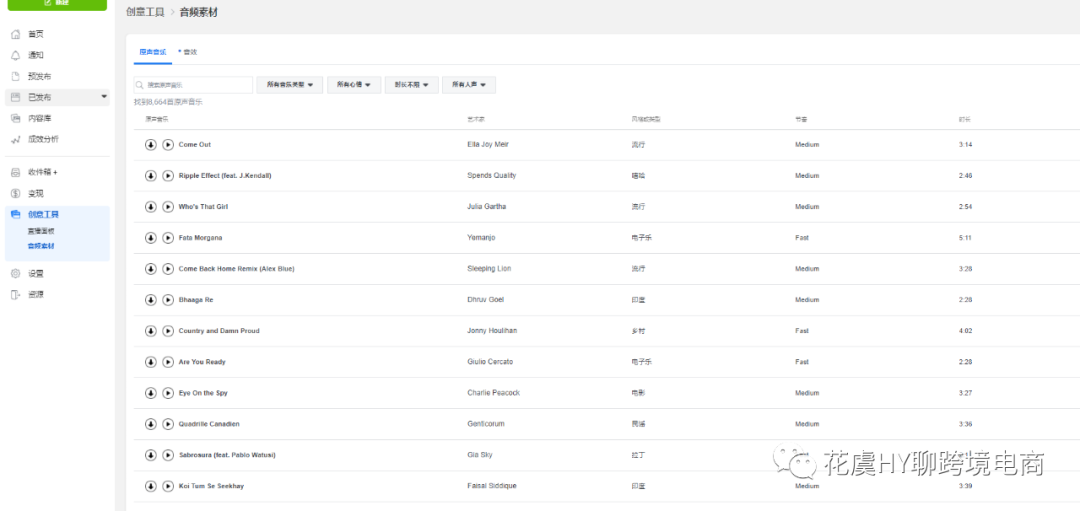Play the track Come Out

point(168,145)
